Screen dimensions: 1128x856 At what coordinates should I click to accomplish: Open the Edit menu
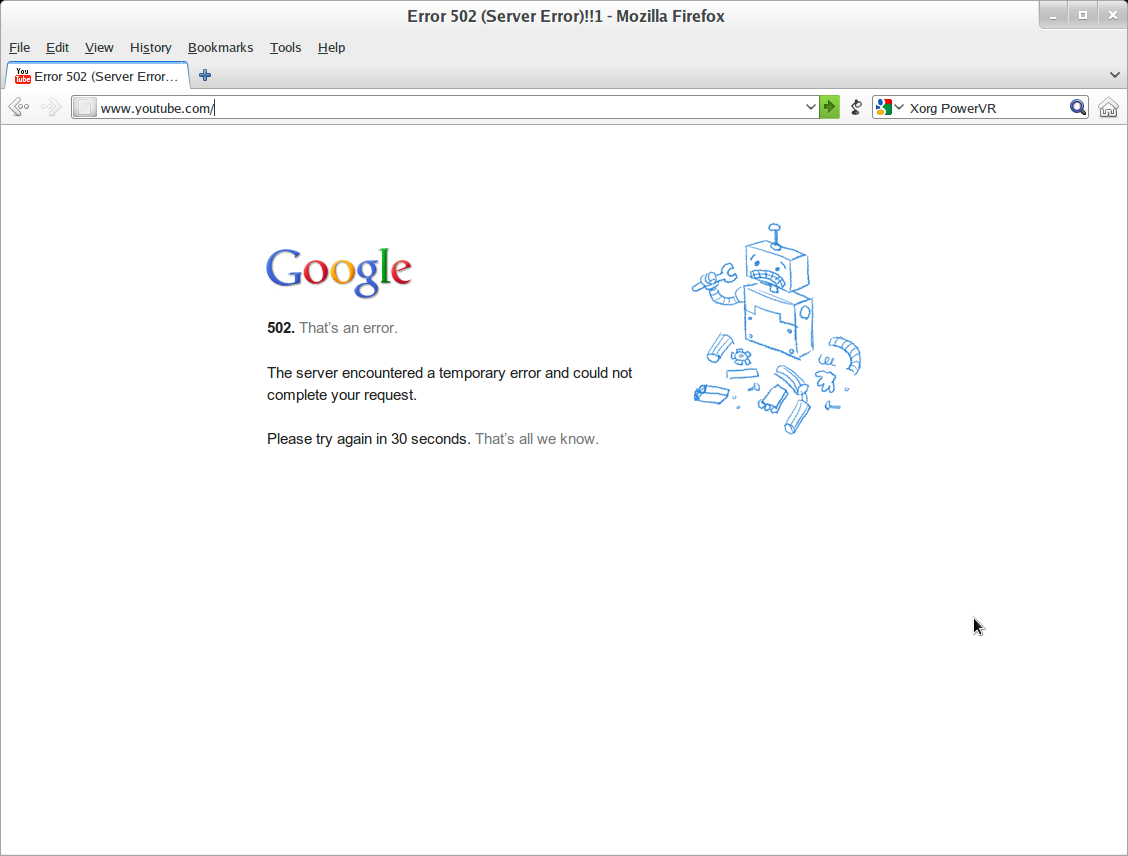click(x=58, y=47)
